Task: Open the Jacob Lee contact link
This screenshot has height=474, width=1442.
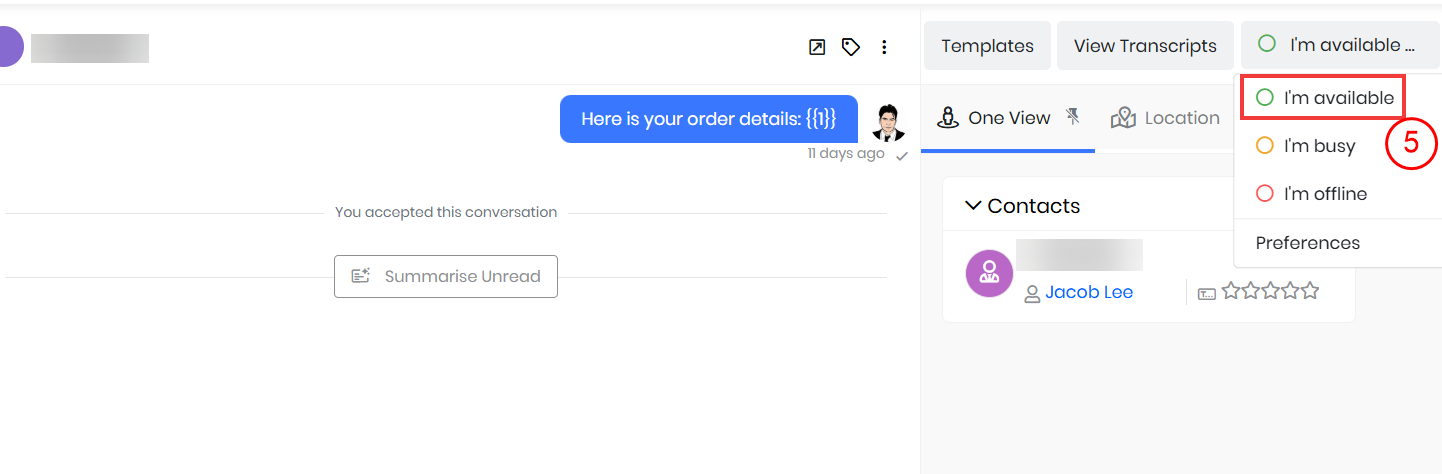Action: (1089, 292)
